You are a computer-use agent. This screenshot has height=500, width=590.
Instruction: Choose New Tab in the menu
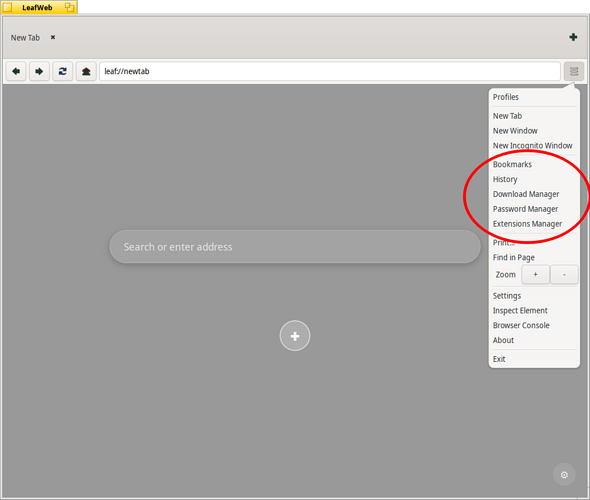(534, 116)
